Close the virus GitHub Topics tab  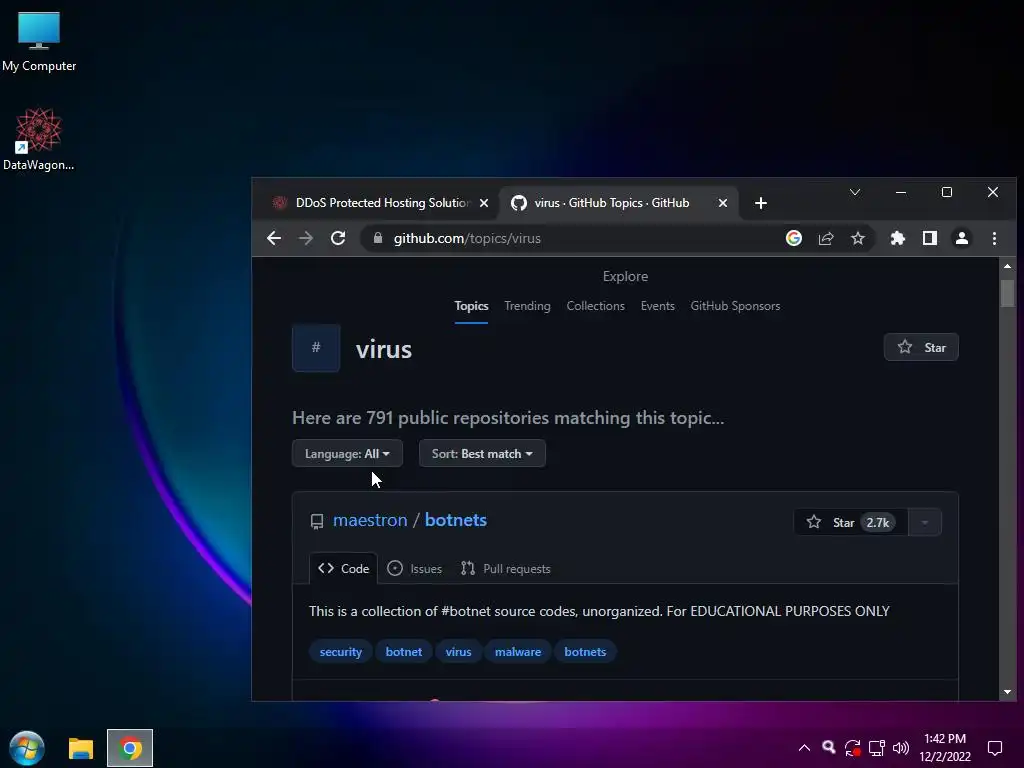click(723, 203)
